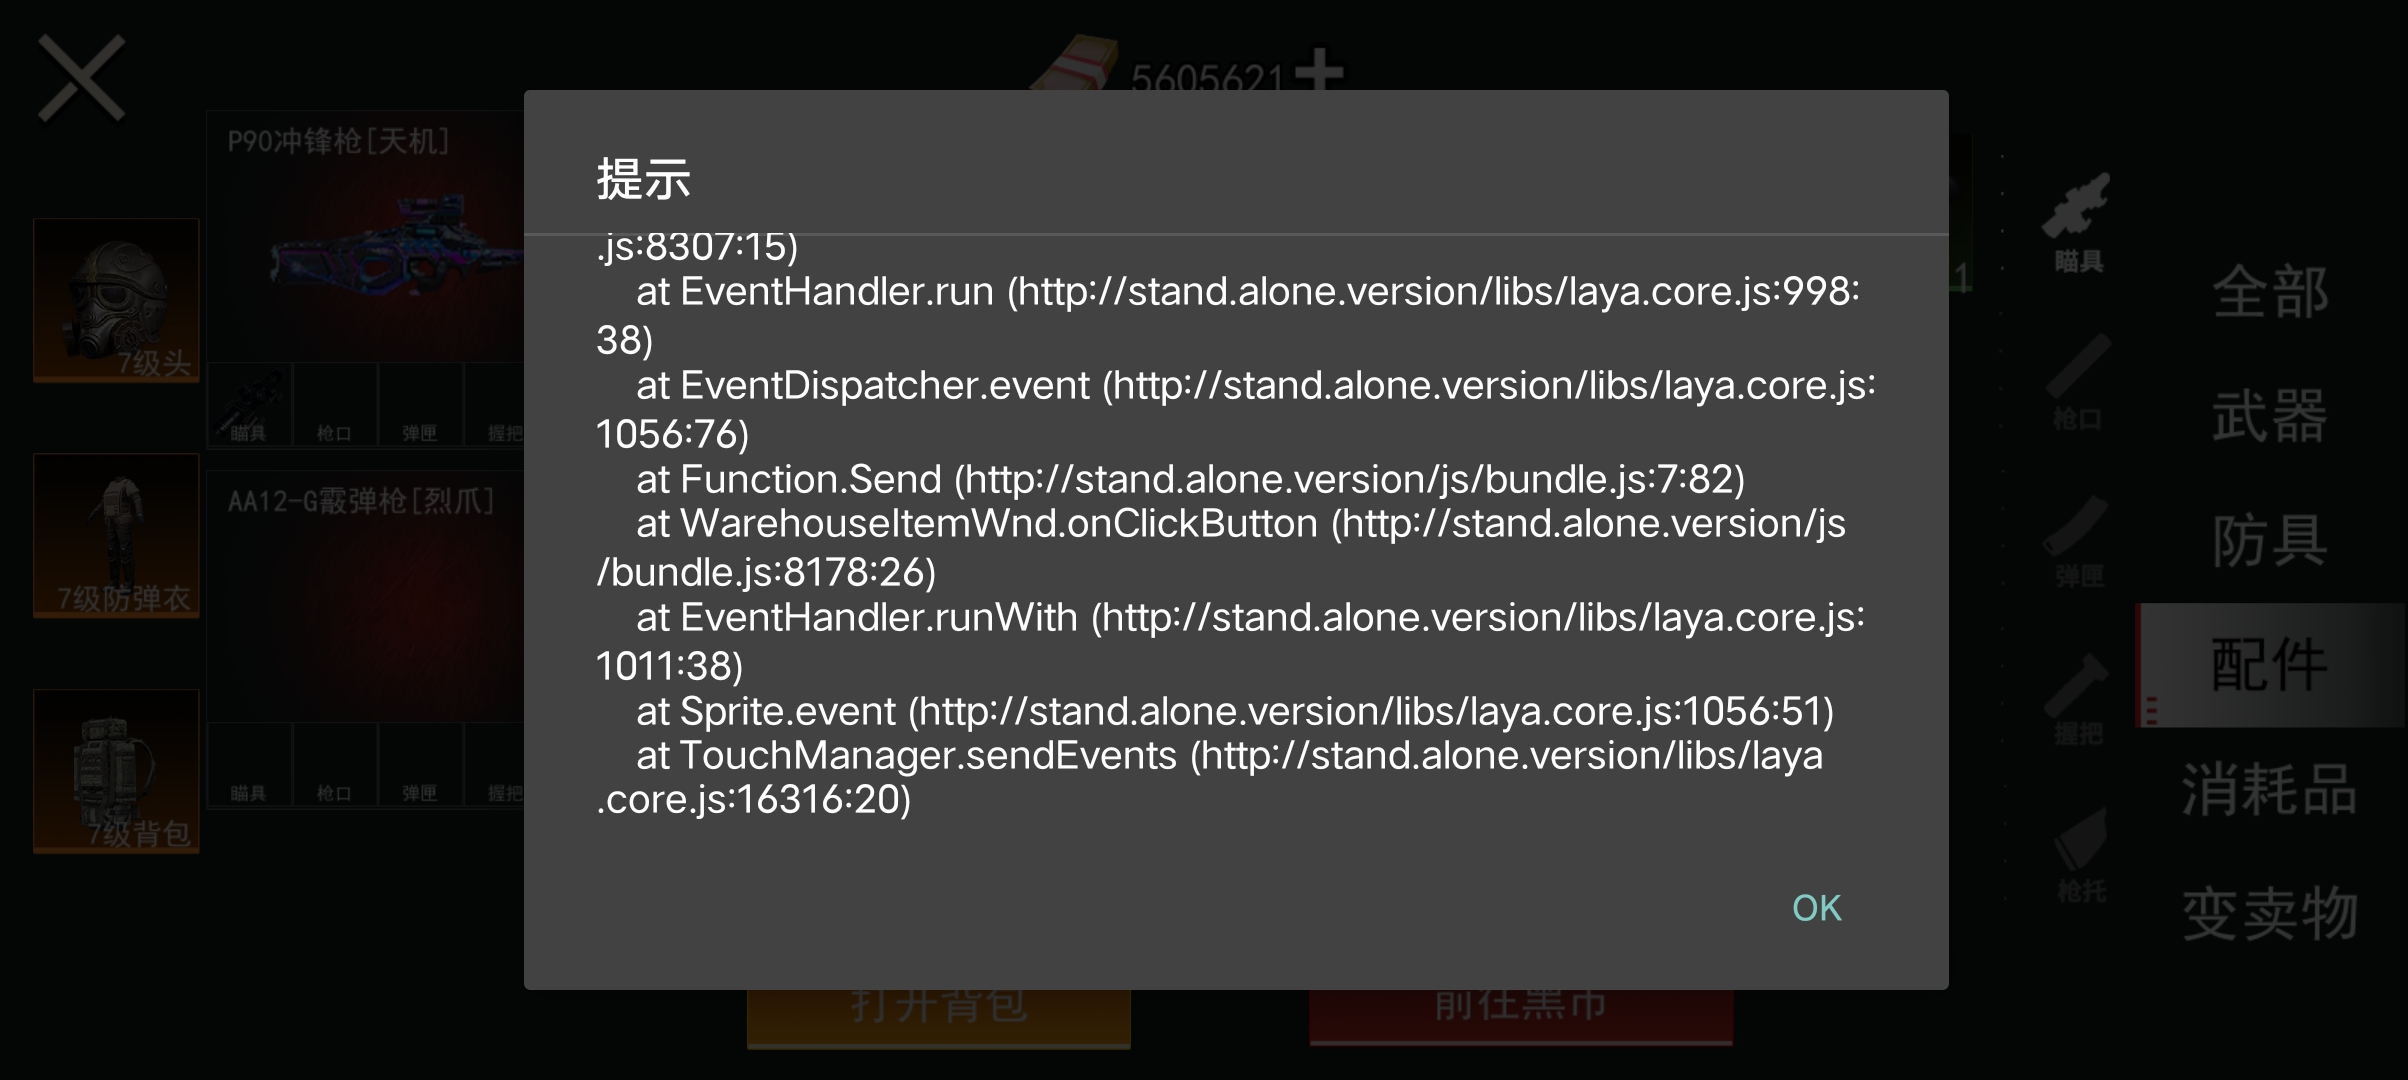The image size is (2408, 1080).
Task: Add currency with the plus icon
Action: click(x=1321, y=70)
